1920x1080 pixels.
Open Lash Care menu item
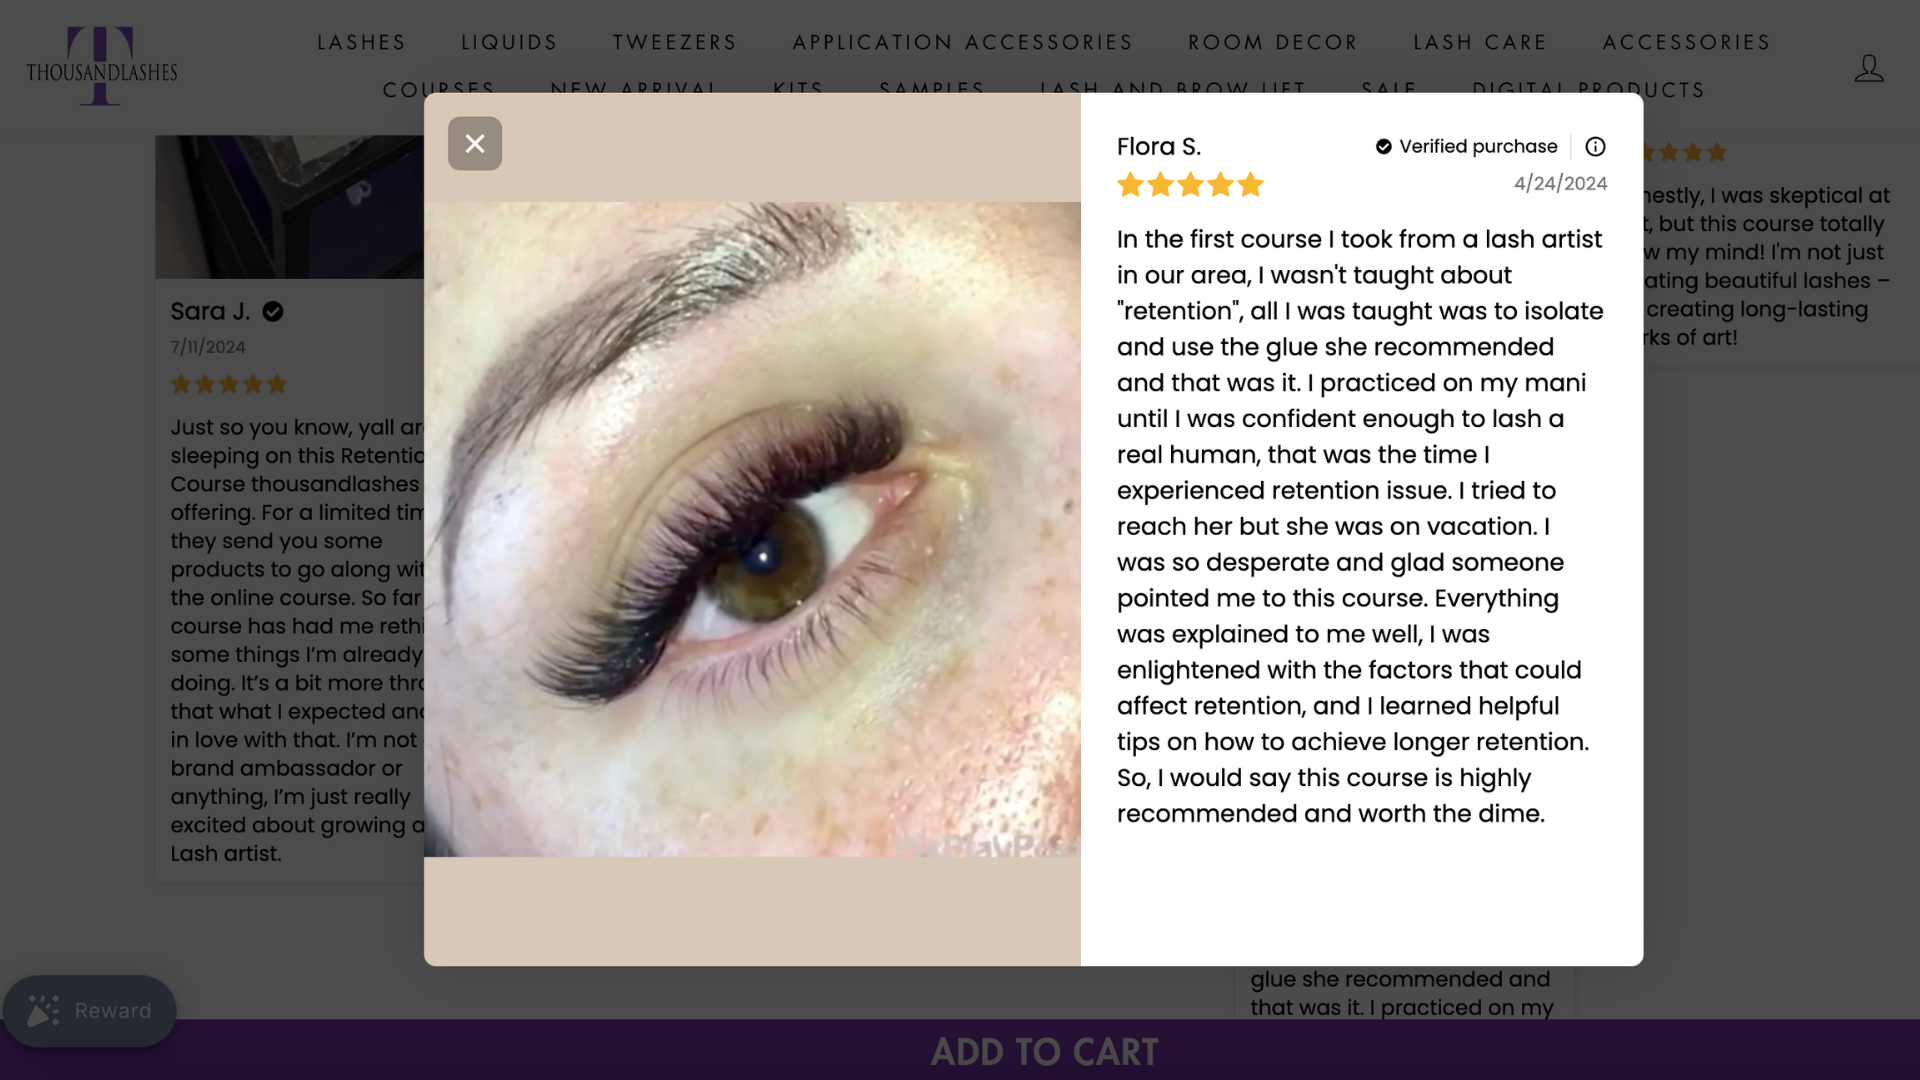(1480, 42)
